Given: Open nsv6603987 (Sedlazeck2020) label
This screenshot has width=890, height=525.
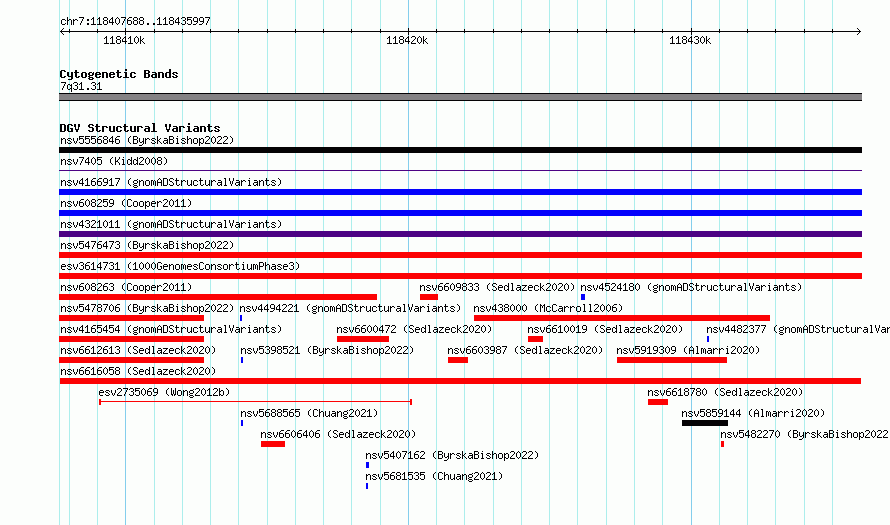Looking at the screenshot, I should [x=525, y=350].
